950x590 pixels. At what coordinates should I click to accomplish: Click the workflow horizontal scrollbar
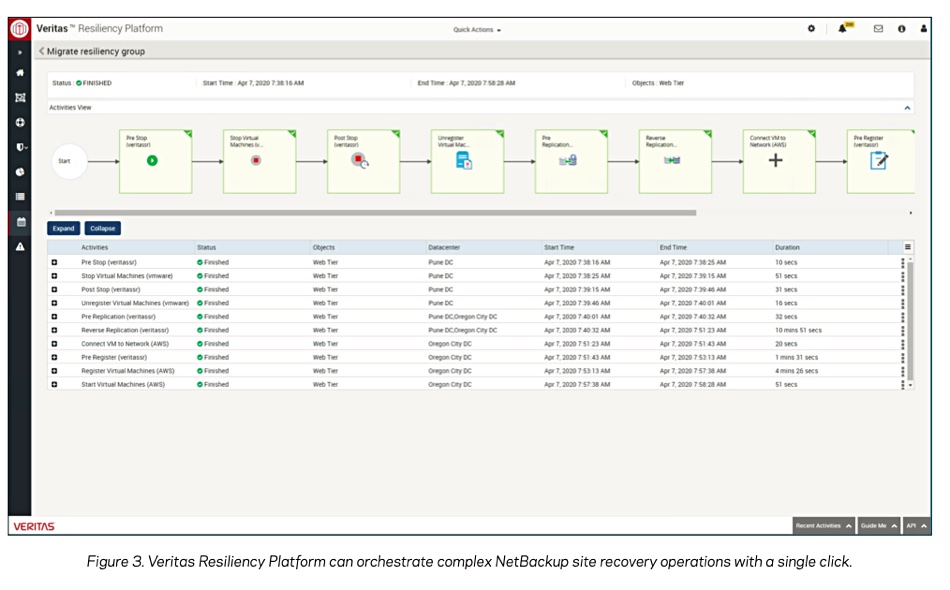pos(375,213)
